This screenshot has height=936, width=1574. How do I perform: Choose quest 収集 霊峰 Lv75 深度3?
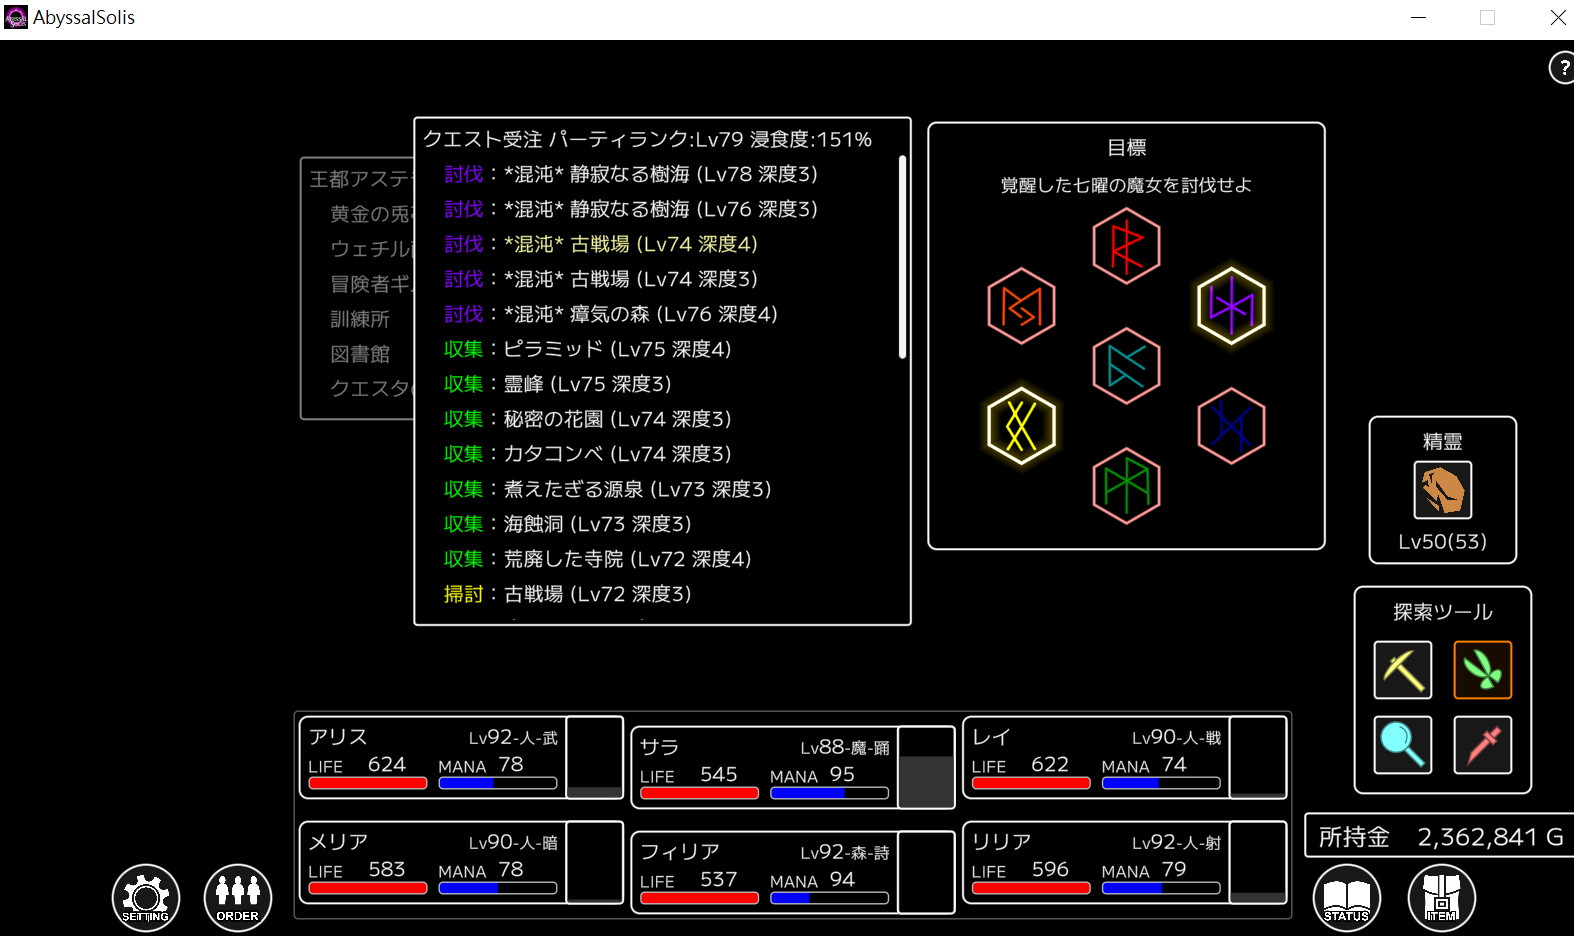557,384
